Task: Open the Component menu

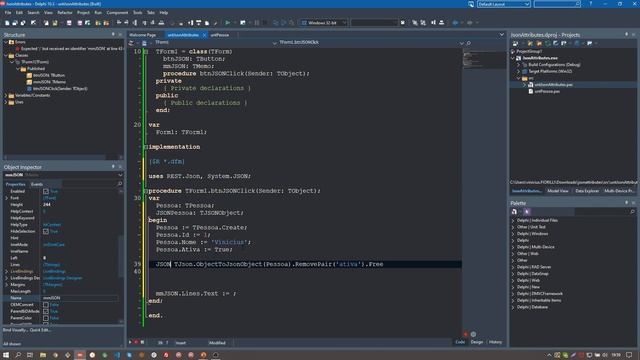Action: point(117,13)
